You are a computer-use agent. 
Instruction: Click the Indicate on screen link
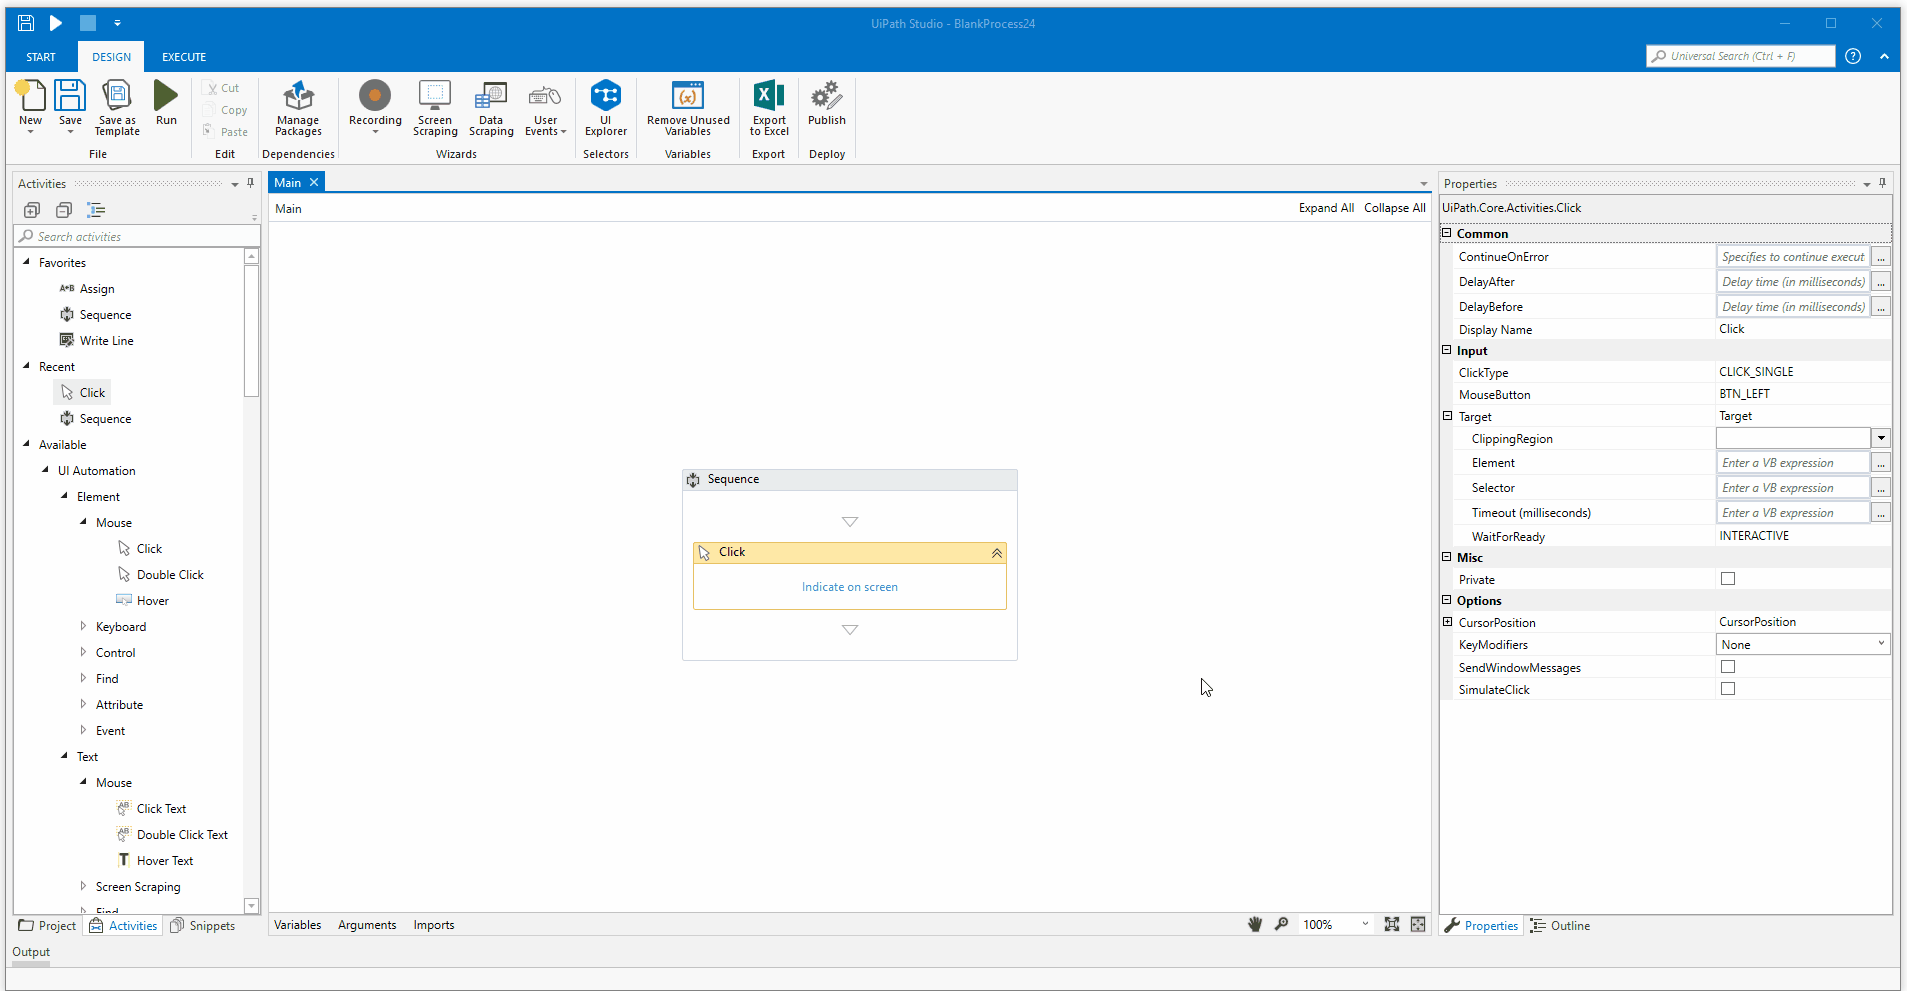pyautogui.click(x=850, y=587)
